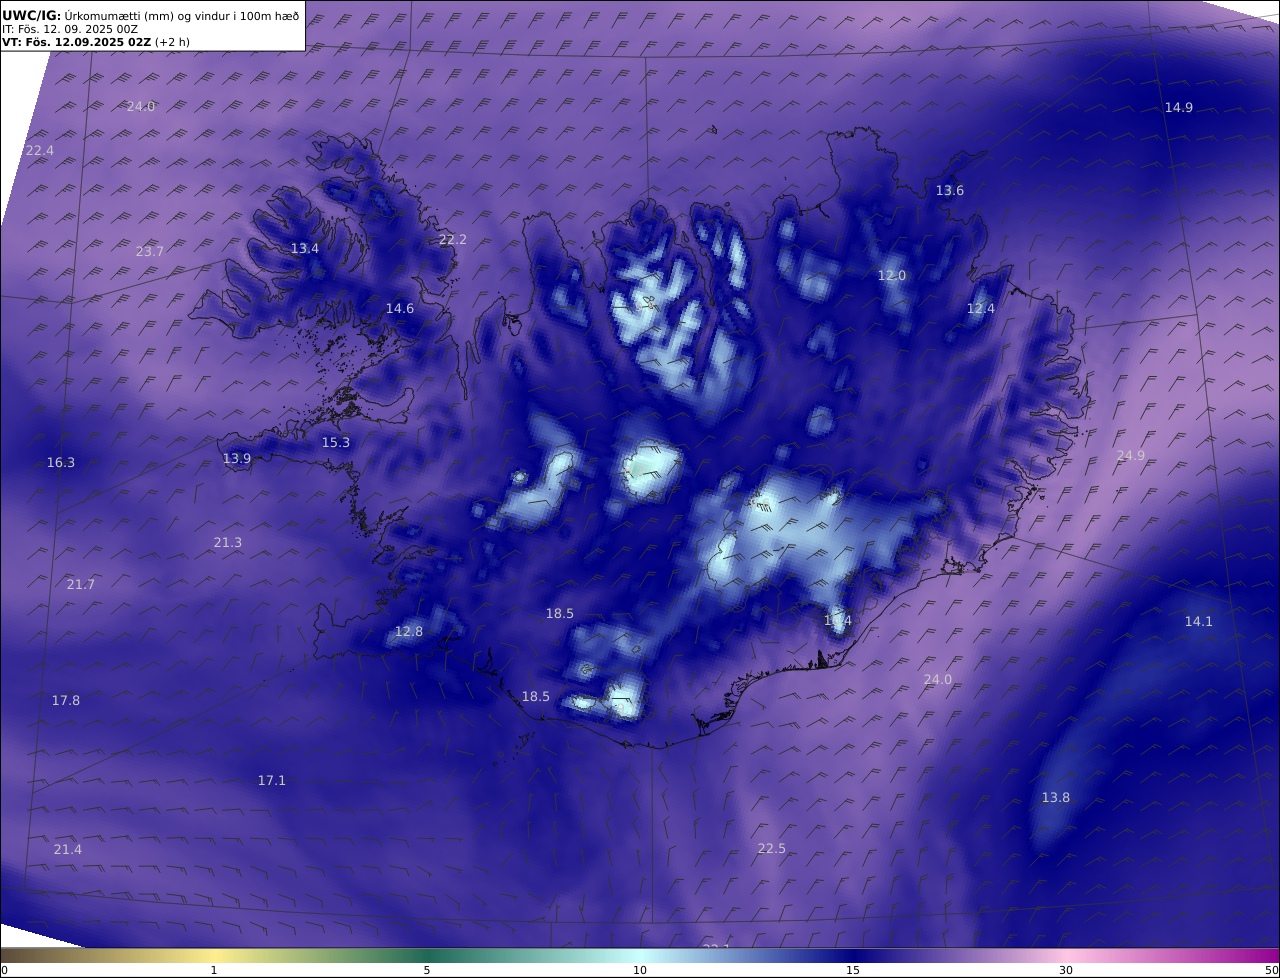Click the 'VT: Fös. 12.09.2025 02Z (+2 h)' line

pos(96,42)
